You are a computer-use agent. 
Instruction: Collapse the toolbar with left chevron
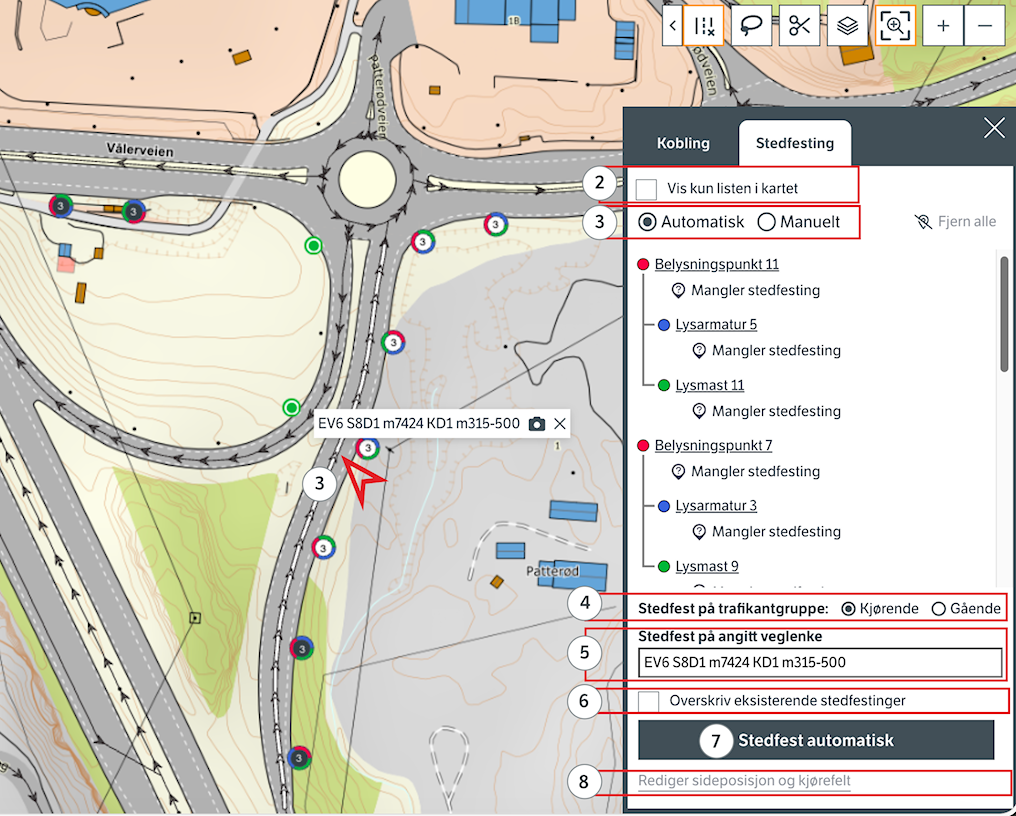(673, 27)
